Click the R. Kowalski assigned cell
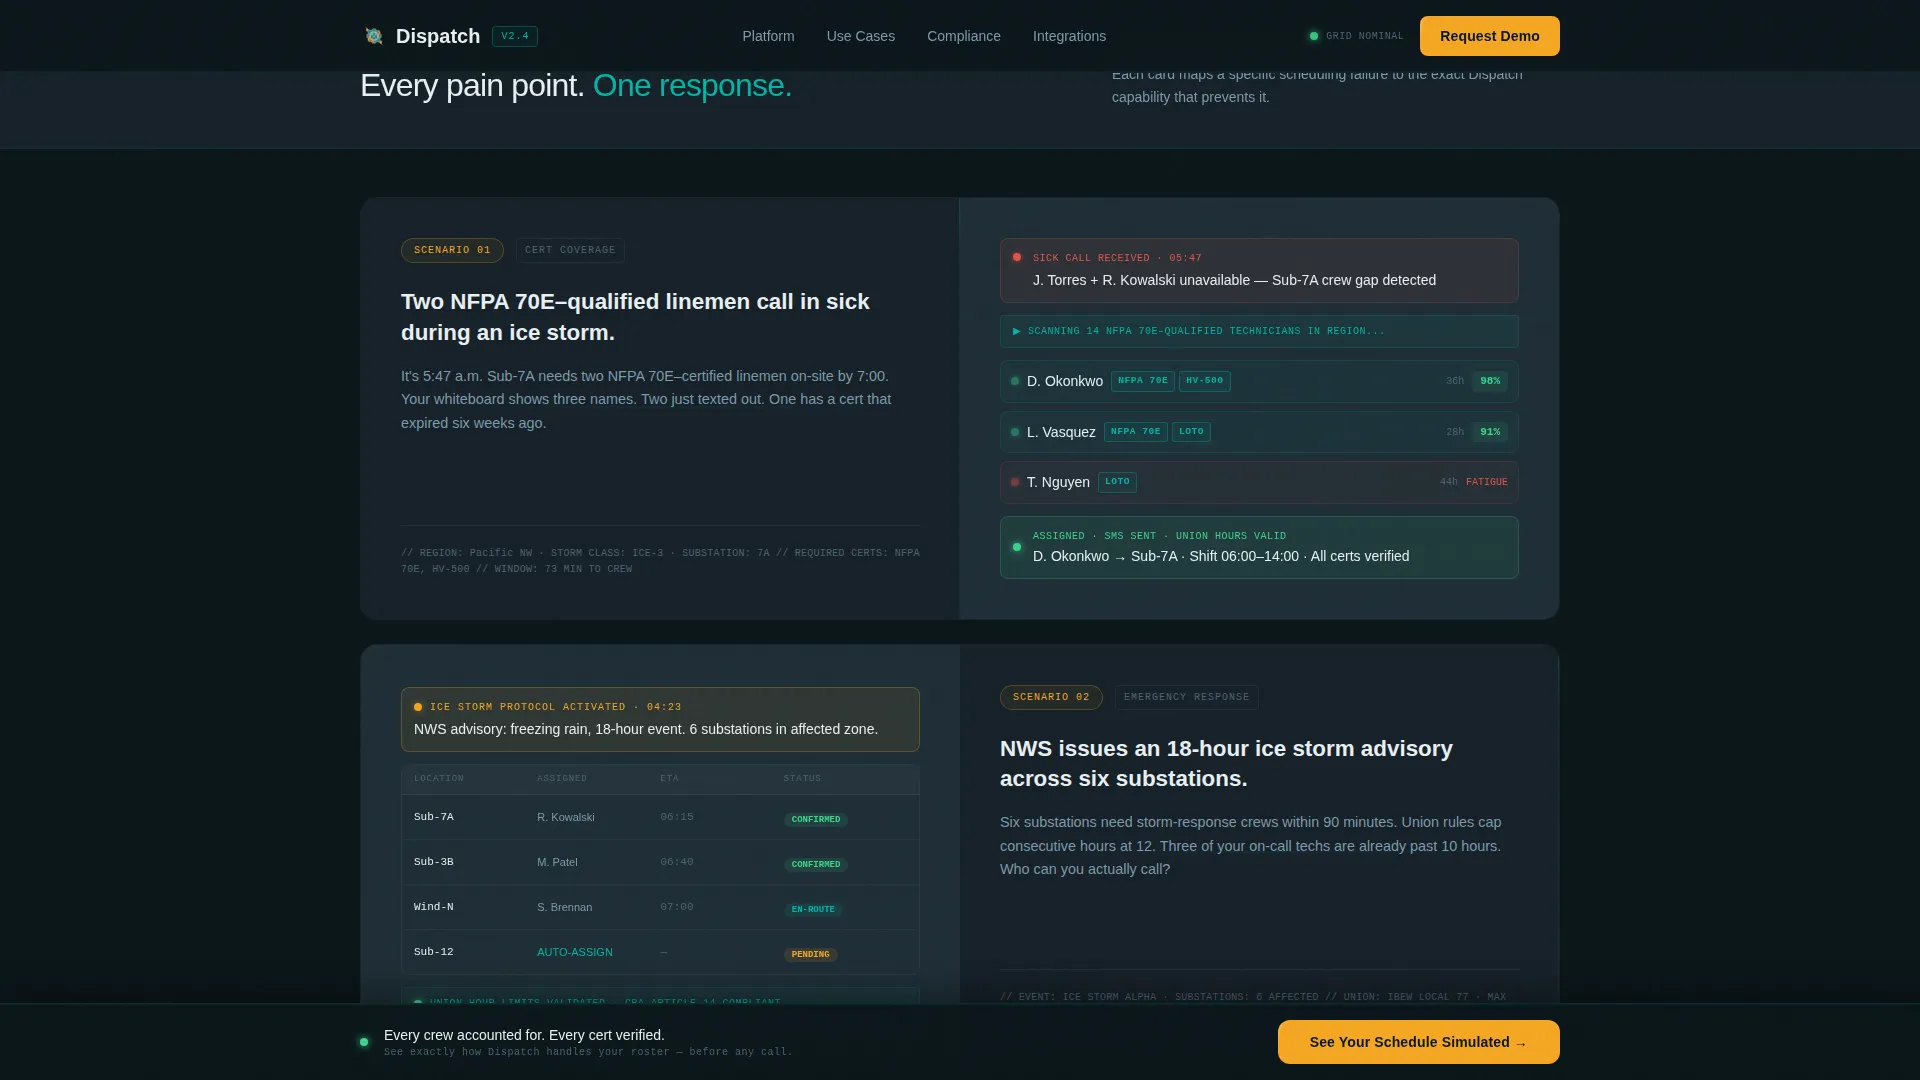This screenshot has height=1080, width=1920. pyautogui.click(x=566, y=817)
